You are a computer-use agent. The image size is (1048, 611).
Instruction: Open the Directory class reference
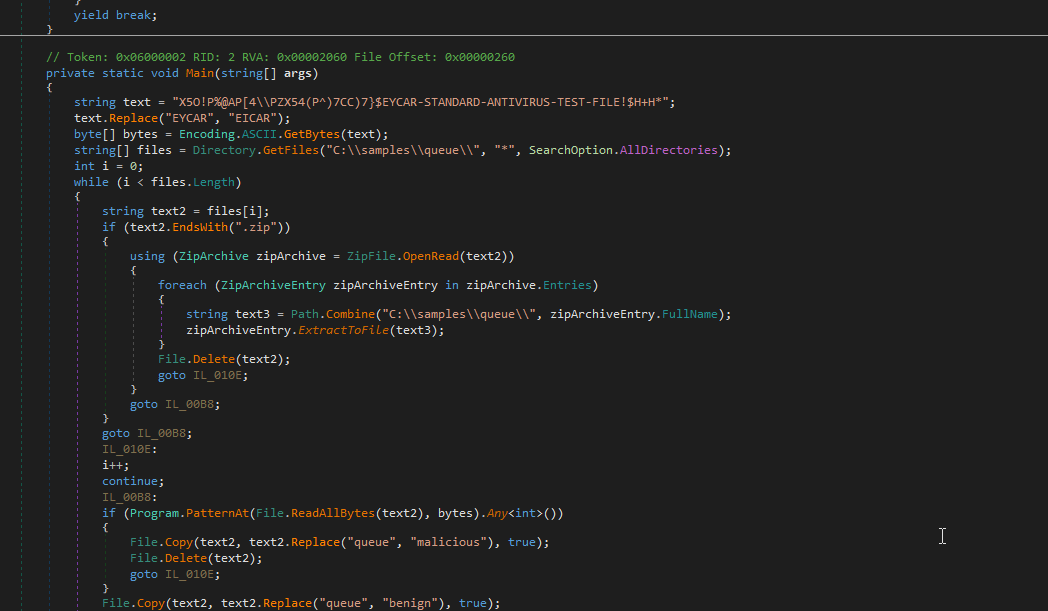pos(224,150)
